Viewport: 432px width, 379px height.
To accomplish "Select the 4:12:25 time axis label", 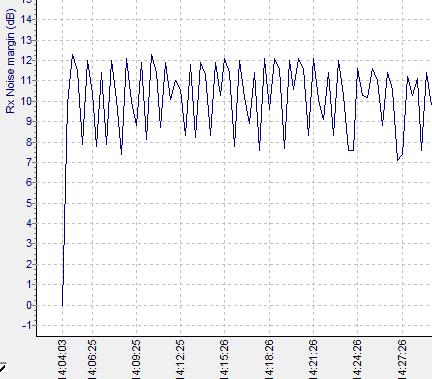I will coord(180,359).
